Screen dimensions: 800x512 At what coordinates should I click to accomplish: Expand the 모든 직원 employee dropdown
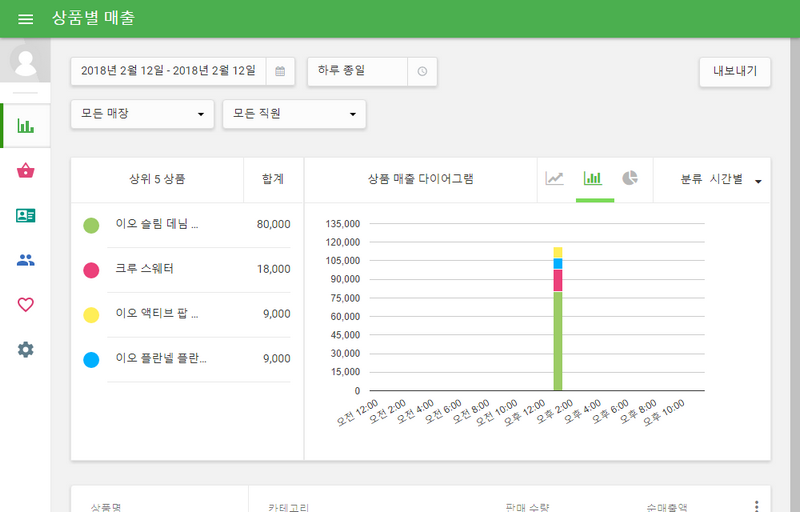click(294, 114)
